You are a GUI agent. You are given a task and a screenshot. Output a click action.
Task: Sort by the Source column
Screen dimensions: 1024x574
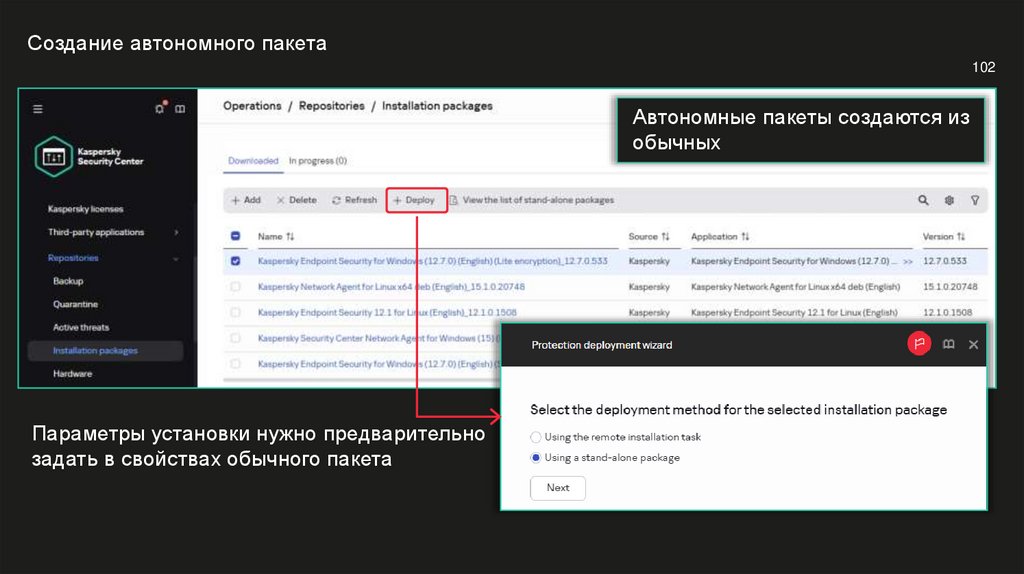tap(648, 236)
